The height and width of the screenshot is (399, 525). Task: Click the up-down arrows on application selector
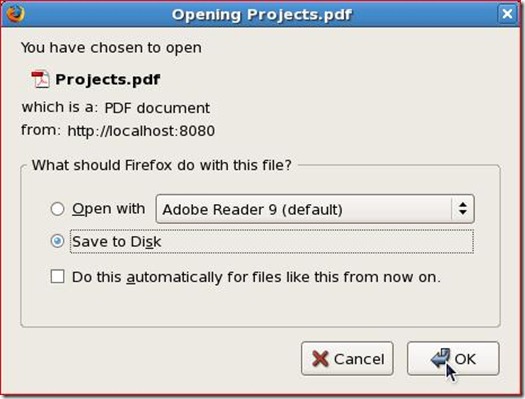coord(463,209)
